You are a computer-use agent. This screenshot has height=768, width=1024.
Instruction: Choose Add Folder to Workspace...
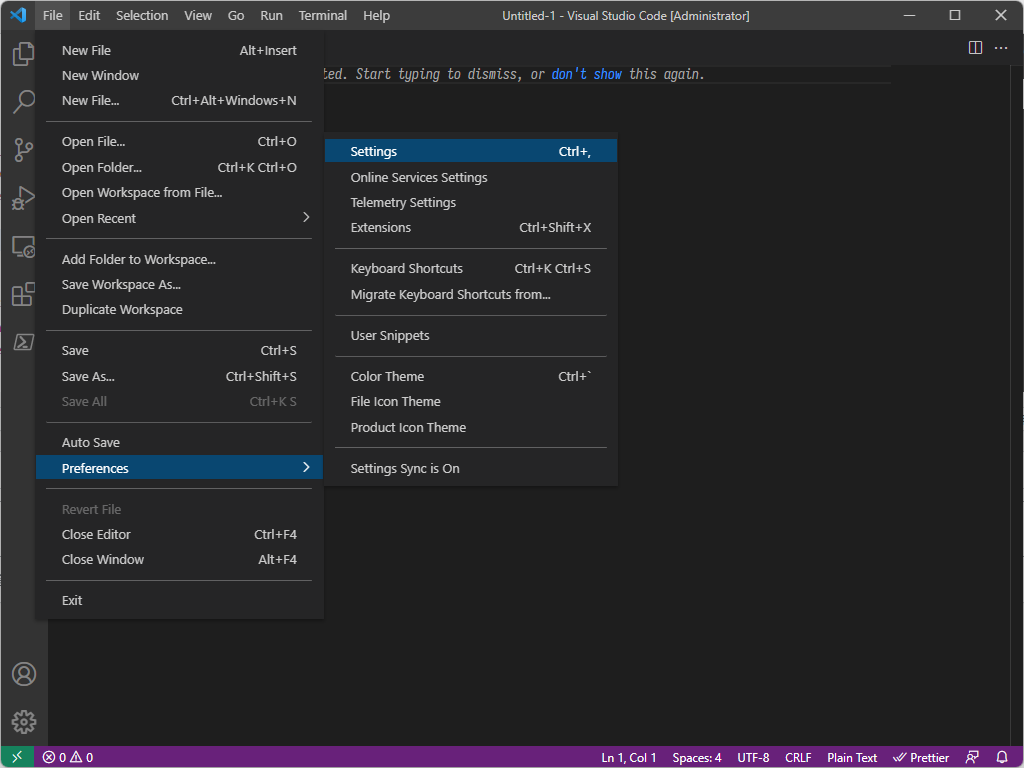tap(179, 259)
